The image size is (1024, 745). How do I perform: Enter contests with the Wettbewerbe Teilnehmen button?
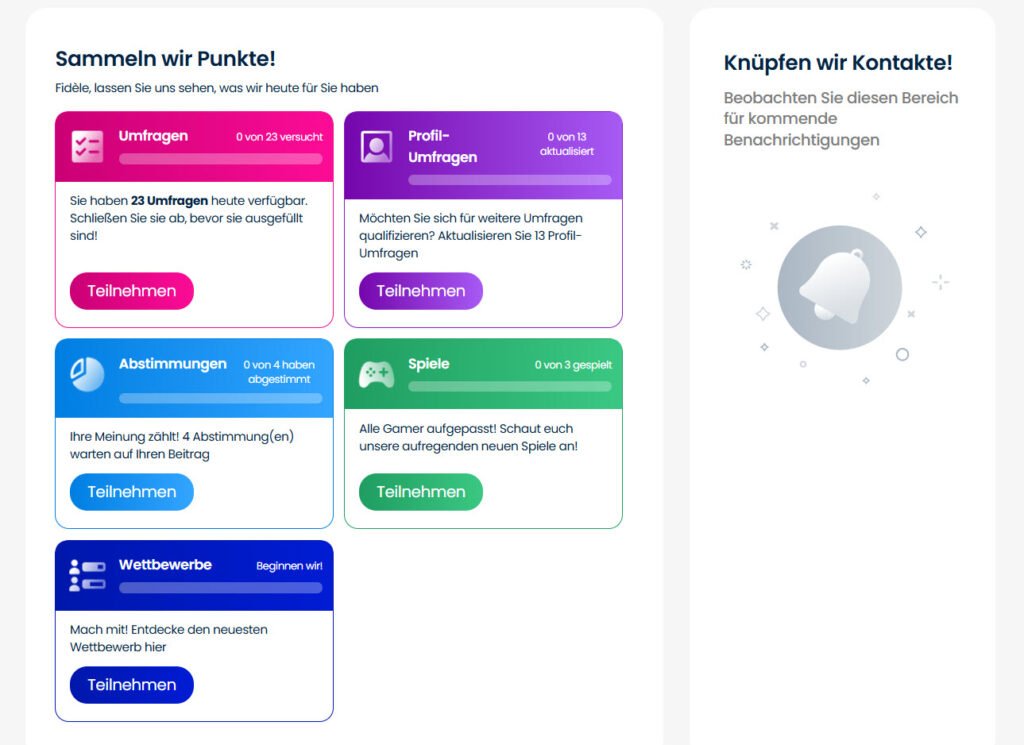point(131,685)
